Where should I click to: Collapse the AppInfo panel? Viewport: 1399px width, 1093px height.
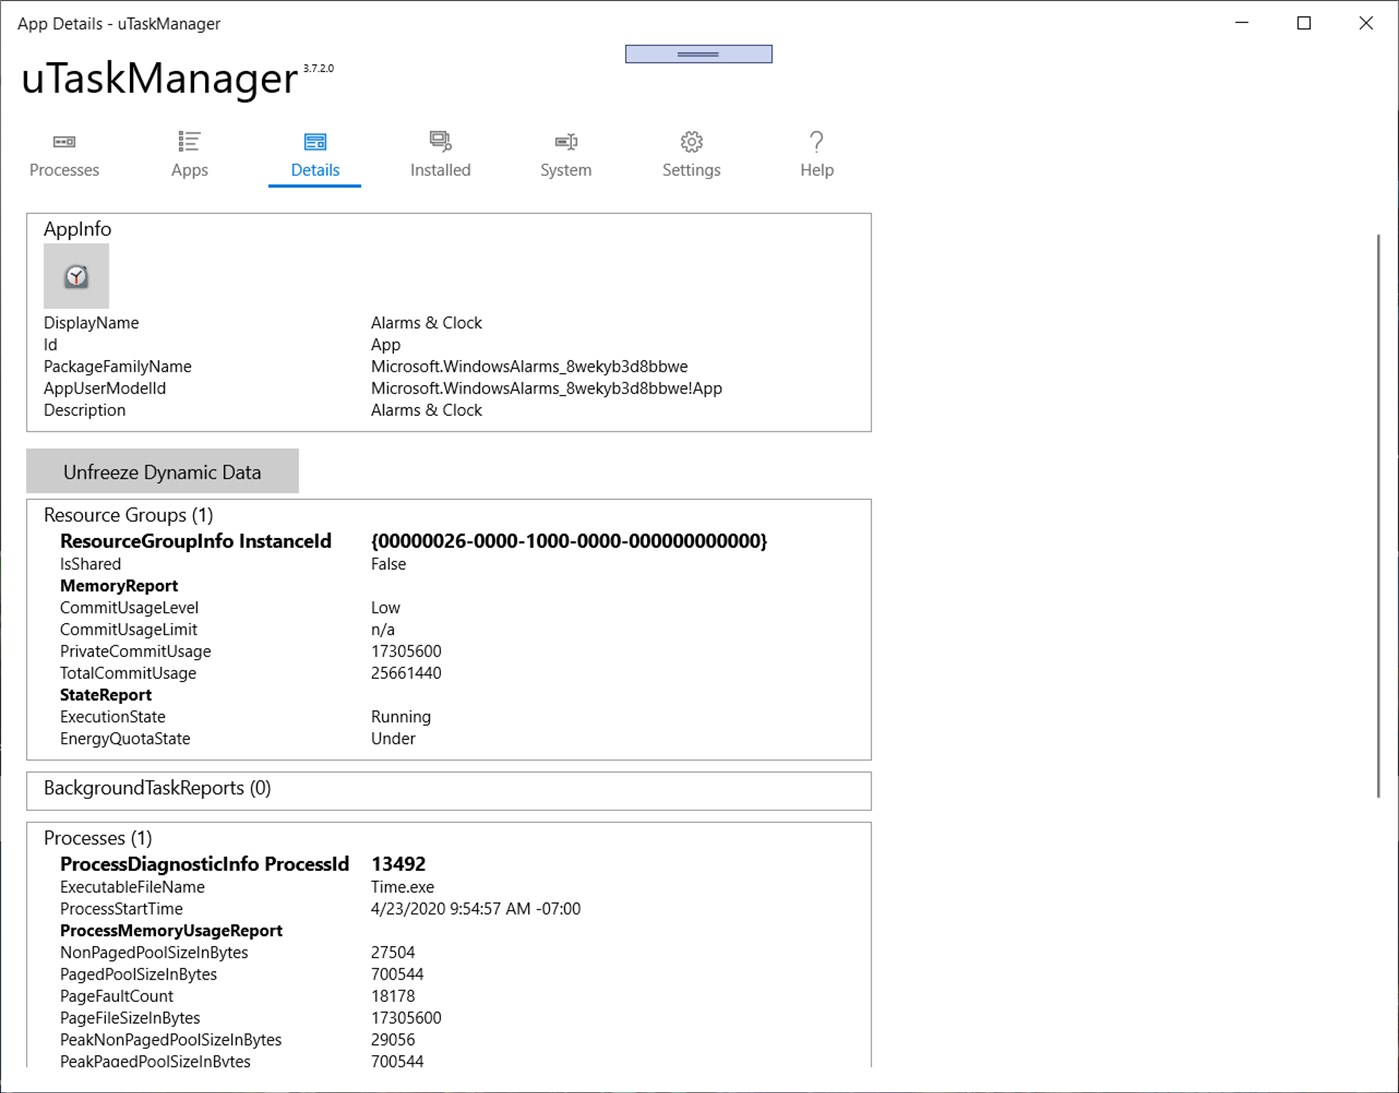pyautogui.click(x=77, y=228)
